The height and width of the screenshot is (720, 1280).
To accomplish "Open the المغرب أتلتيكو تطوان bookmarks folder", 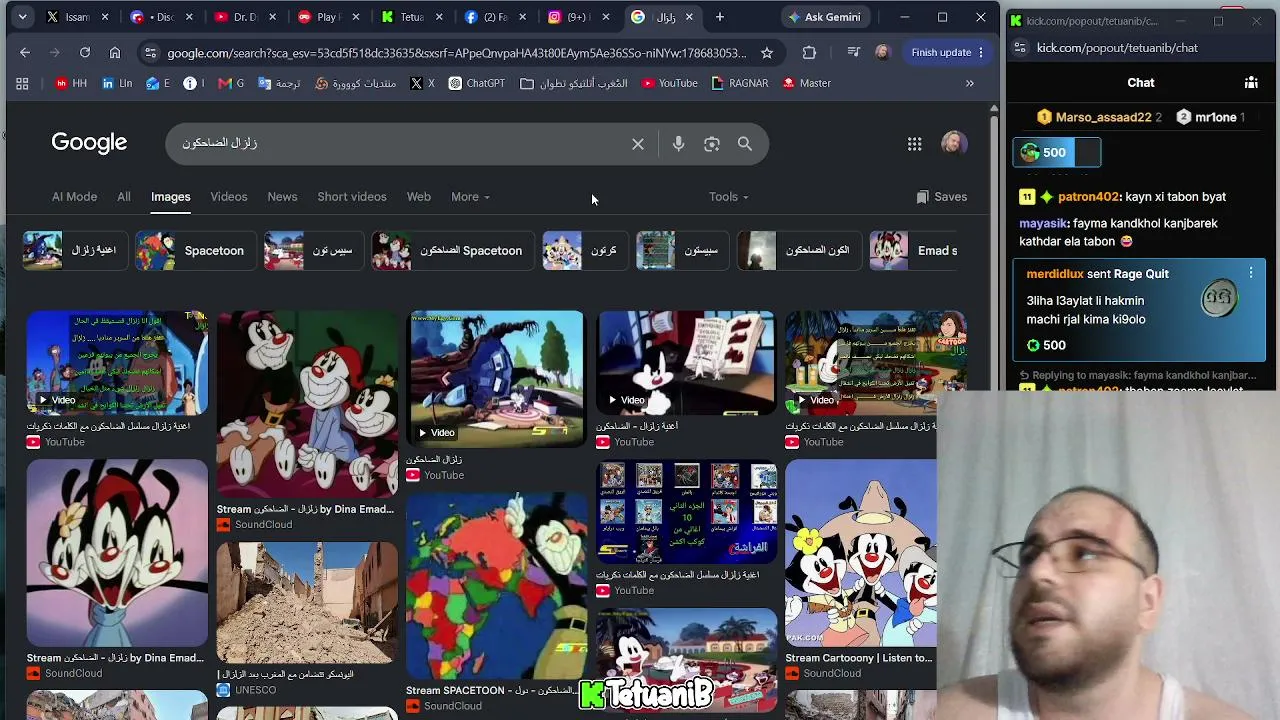I will pos(574,83).
